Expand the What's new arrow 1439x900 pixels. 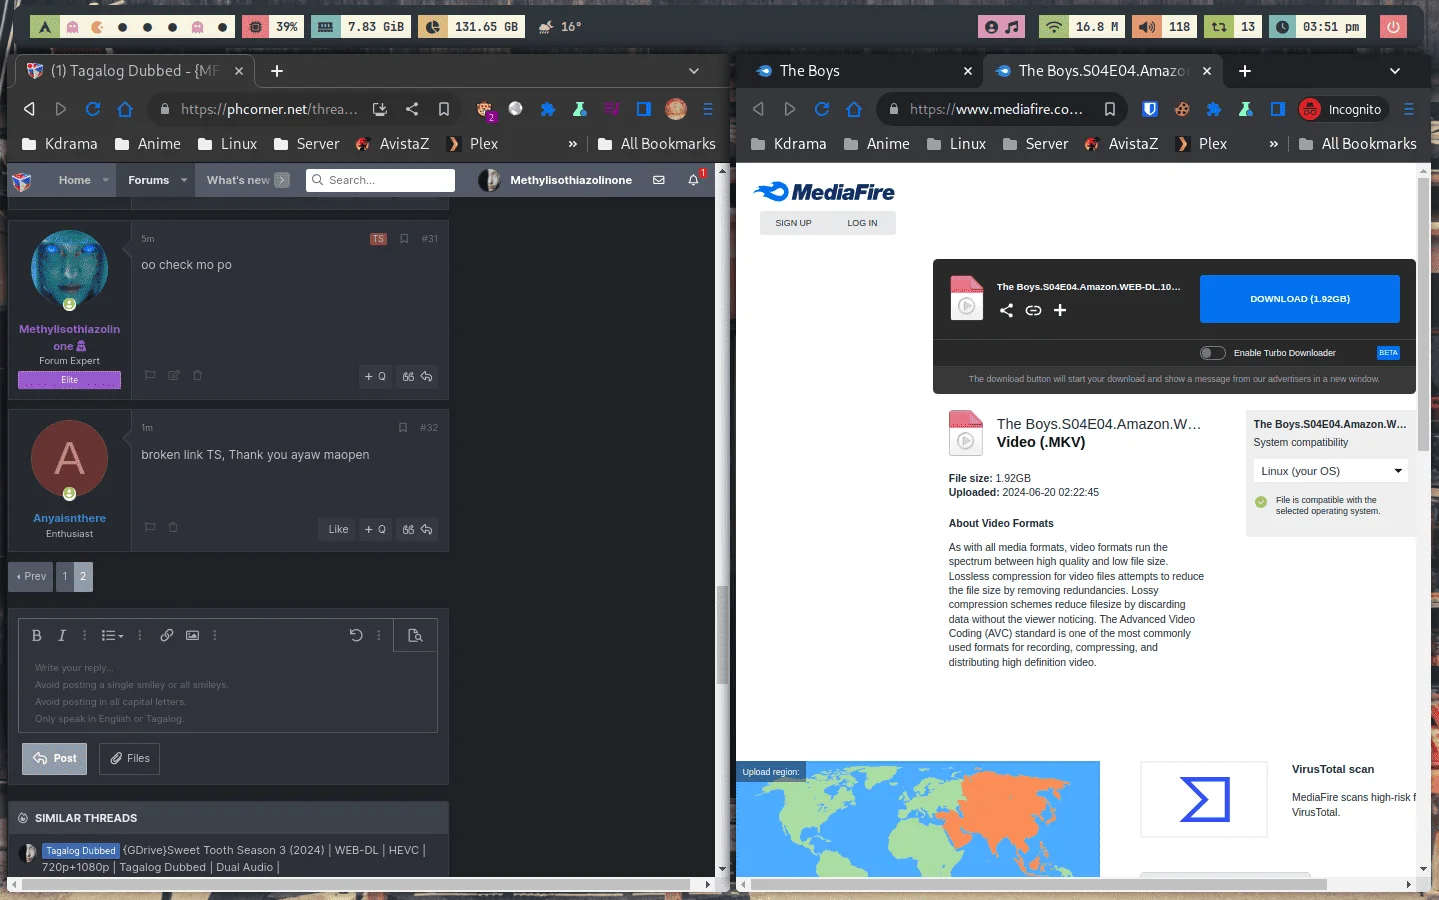[x=282, y=180]
